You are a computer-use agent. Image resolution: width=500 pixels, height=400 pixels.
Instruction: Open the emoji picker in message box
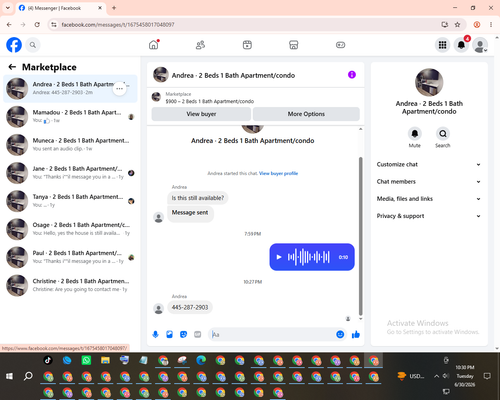340,334
